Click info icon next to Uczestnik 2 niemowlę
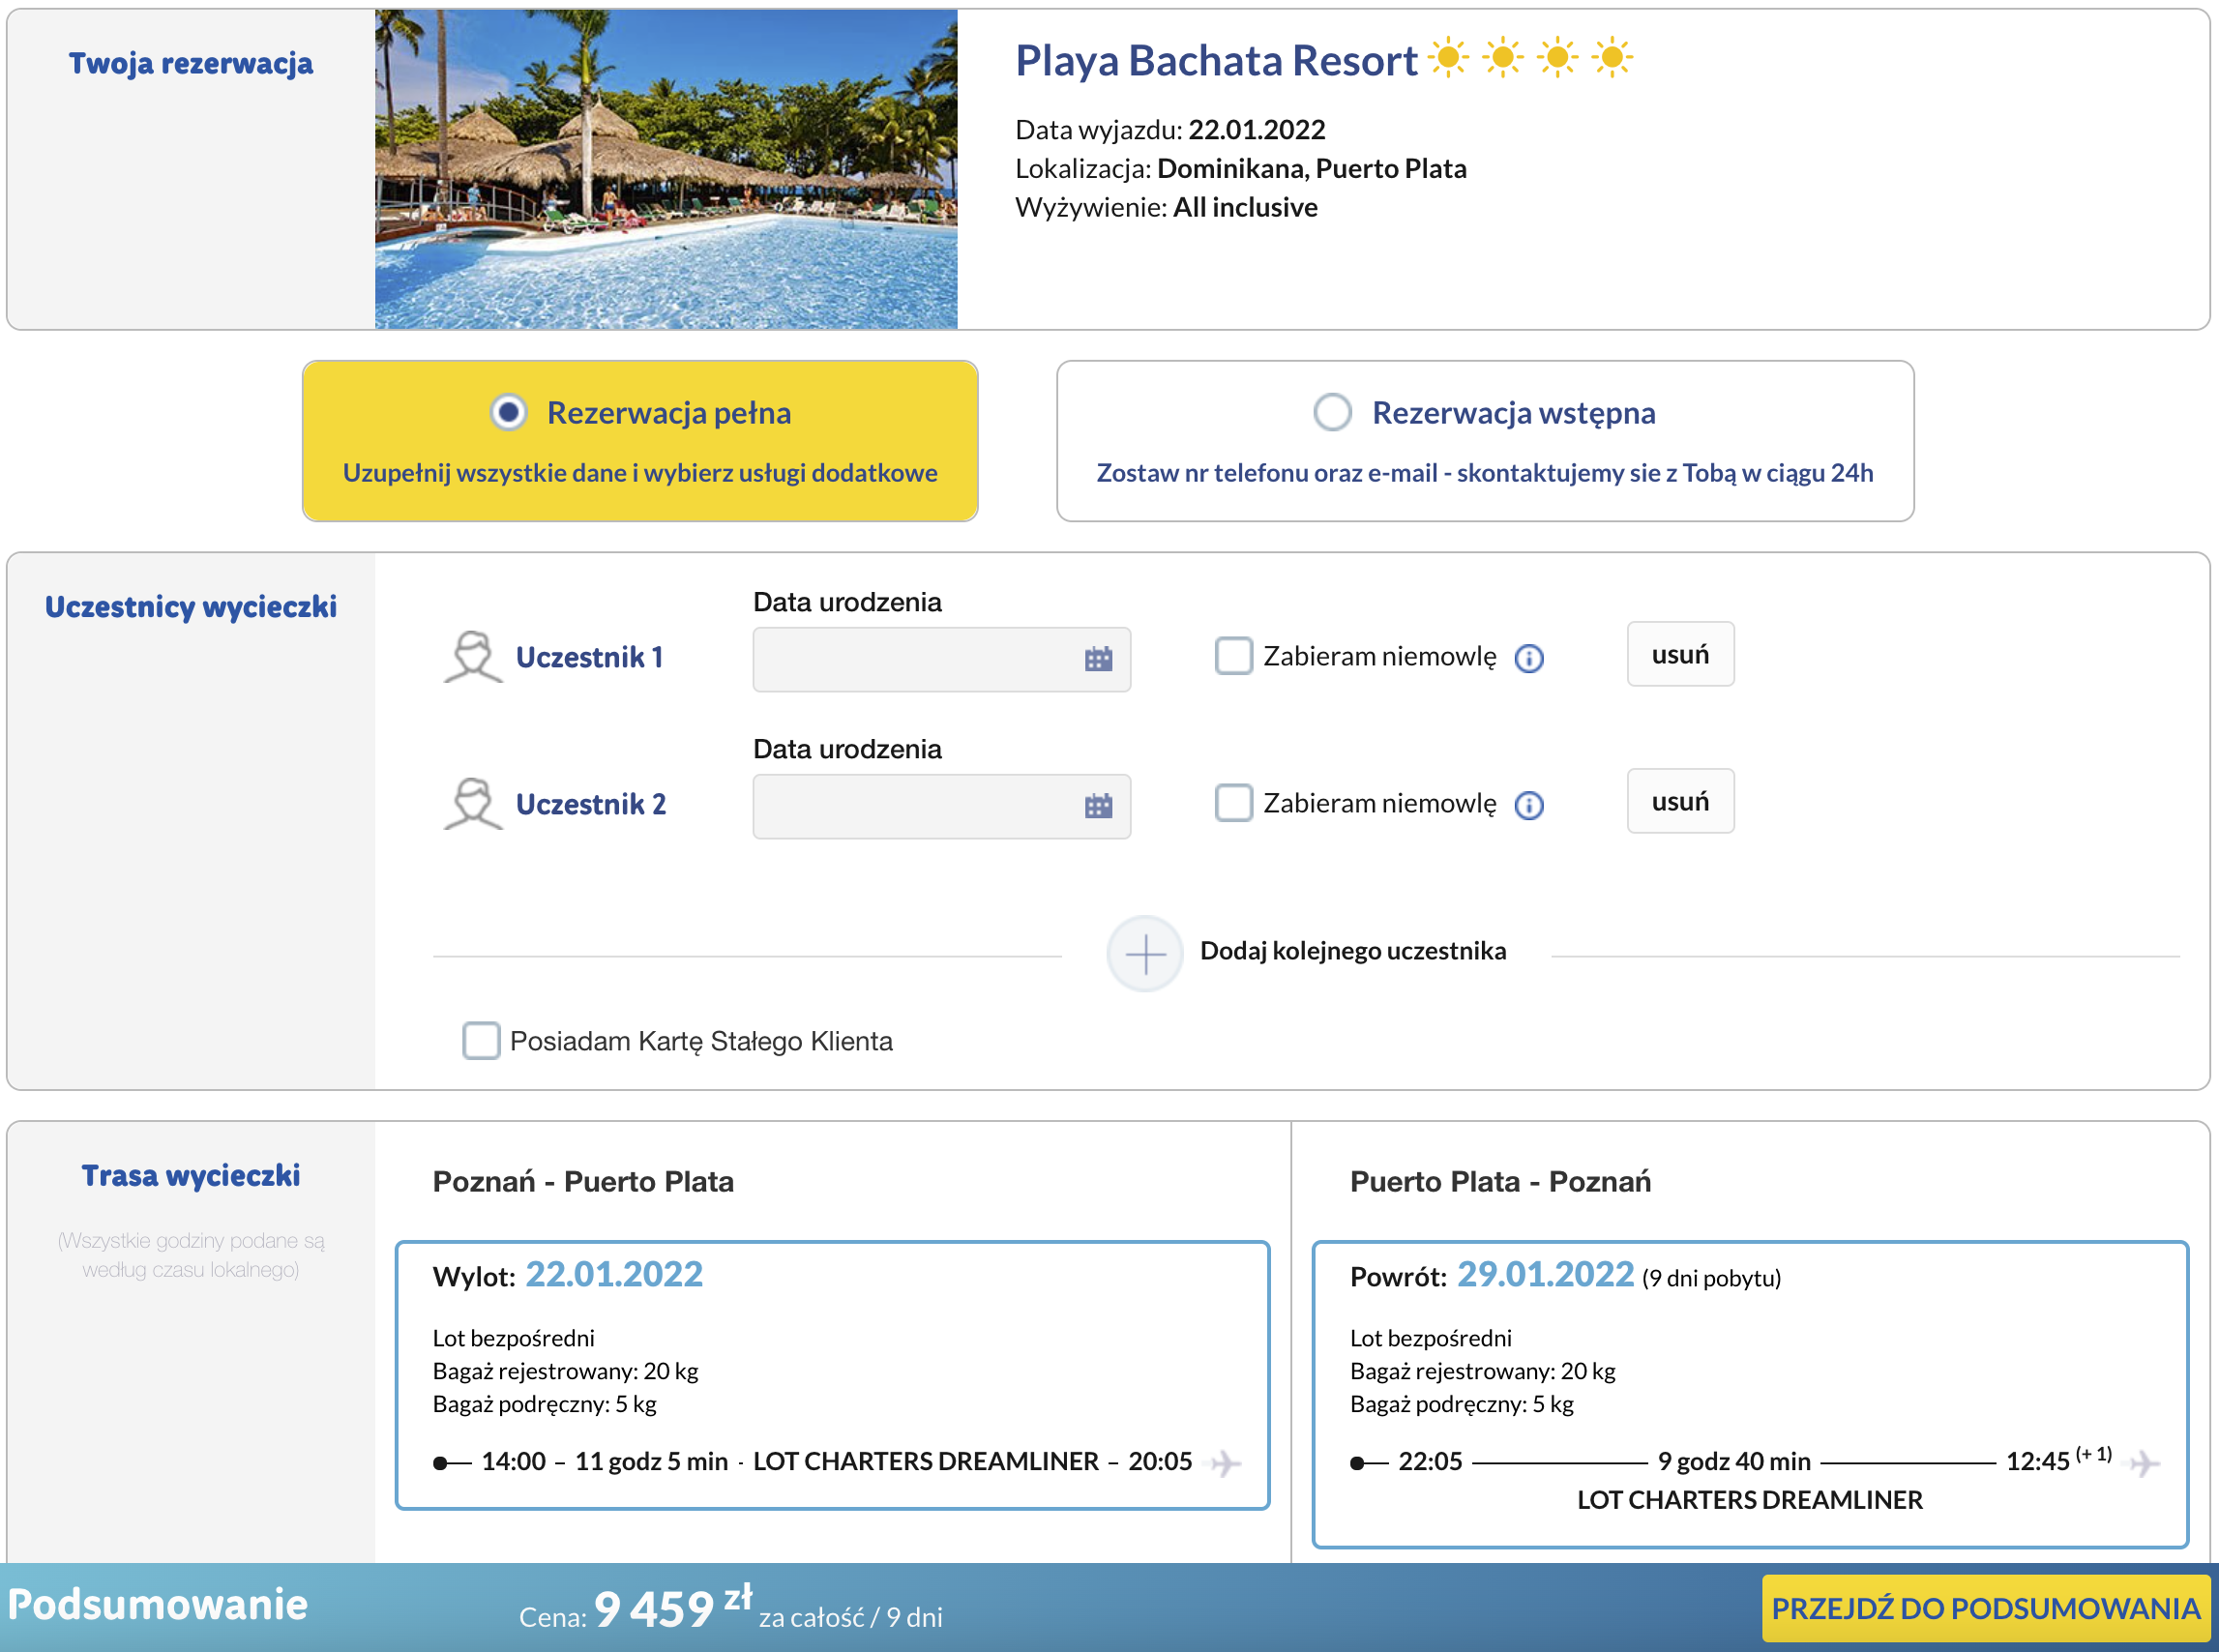2219x1652 pixels. tap(1529, 805)
